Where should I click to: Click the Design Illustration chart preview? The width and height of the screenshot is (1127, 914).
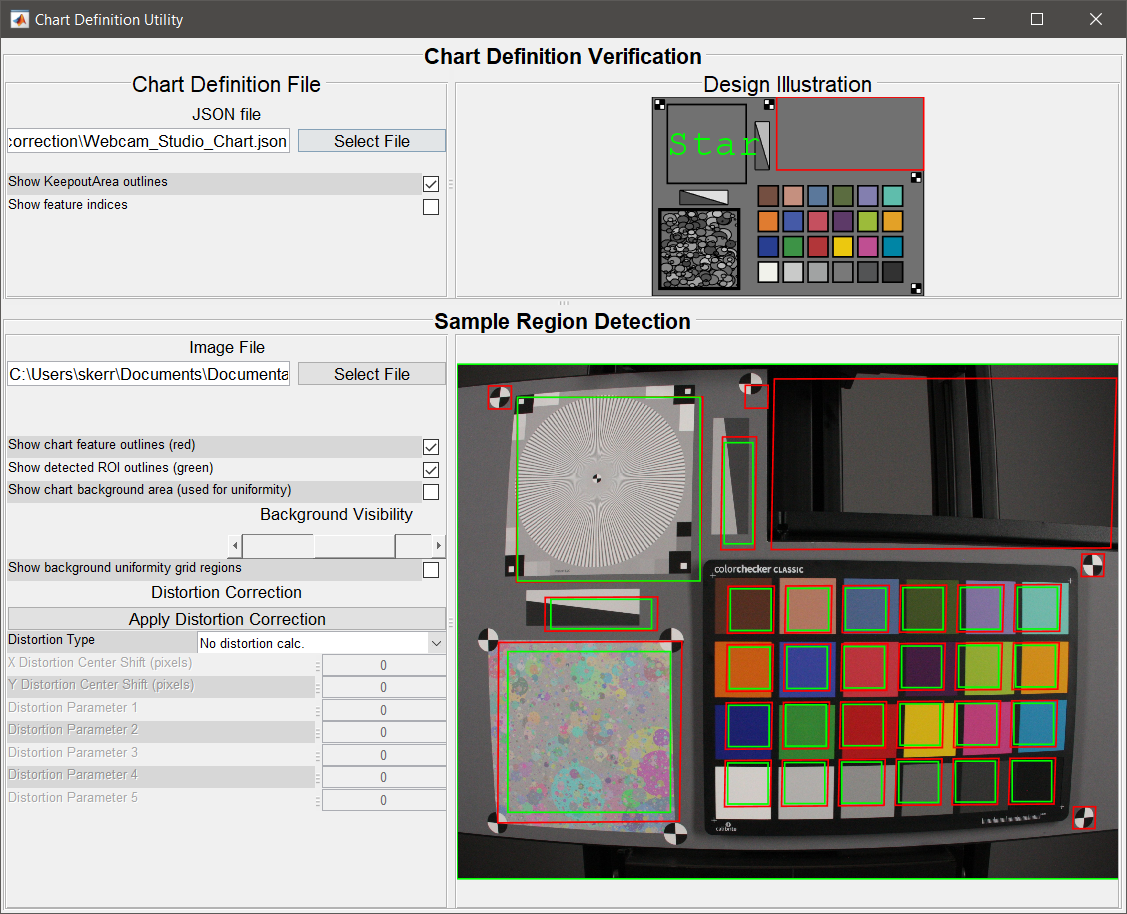point(788,195)
